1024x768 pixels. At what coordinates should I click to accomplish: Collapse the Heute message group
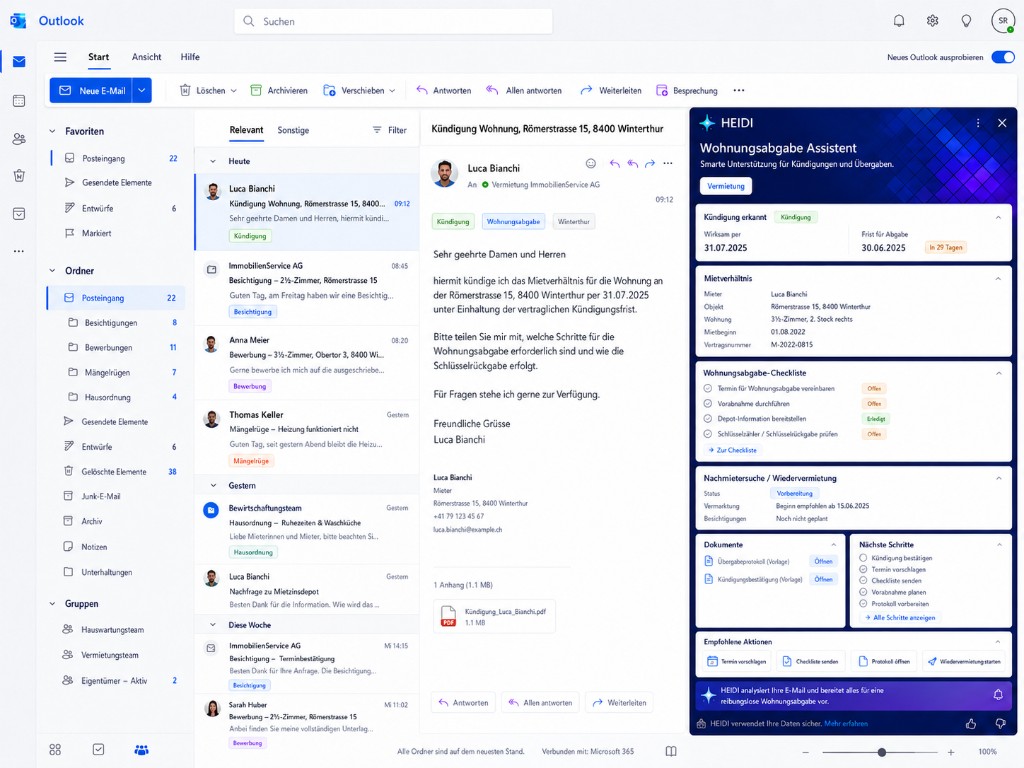(x=213, y=161)
